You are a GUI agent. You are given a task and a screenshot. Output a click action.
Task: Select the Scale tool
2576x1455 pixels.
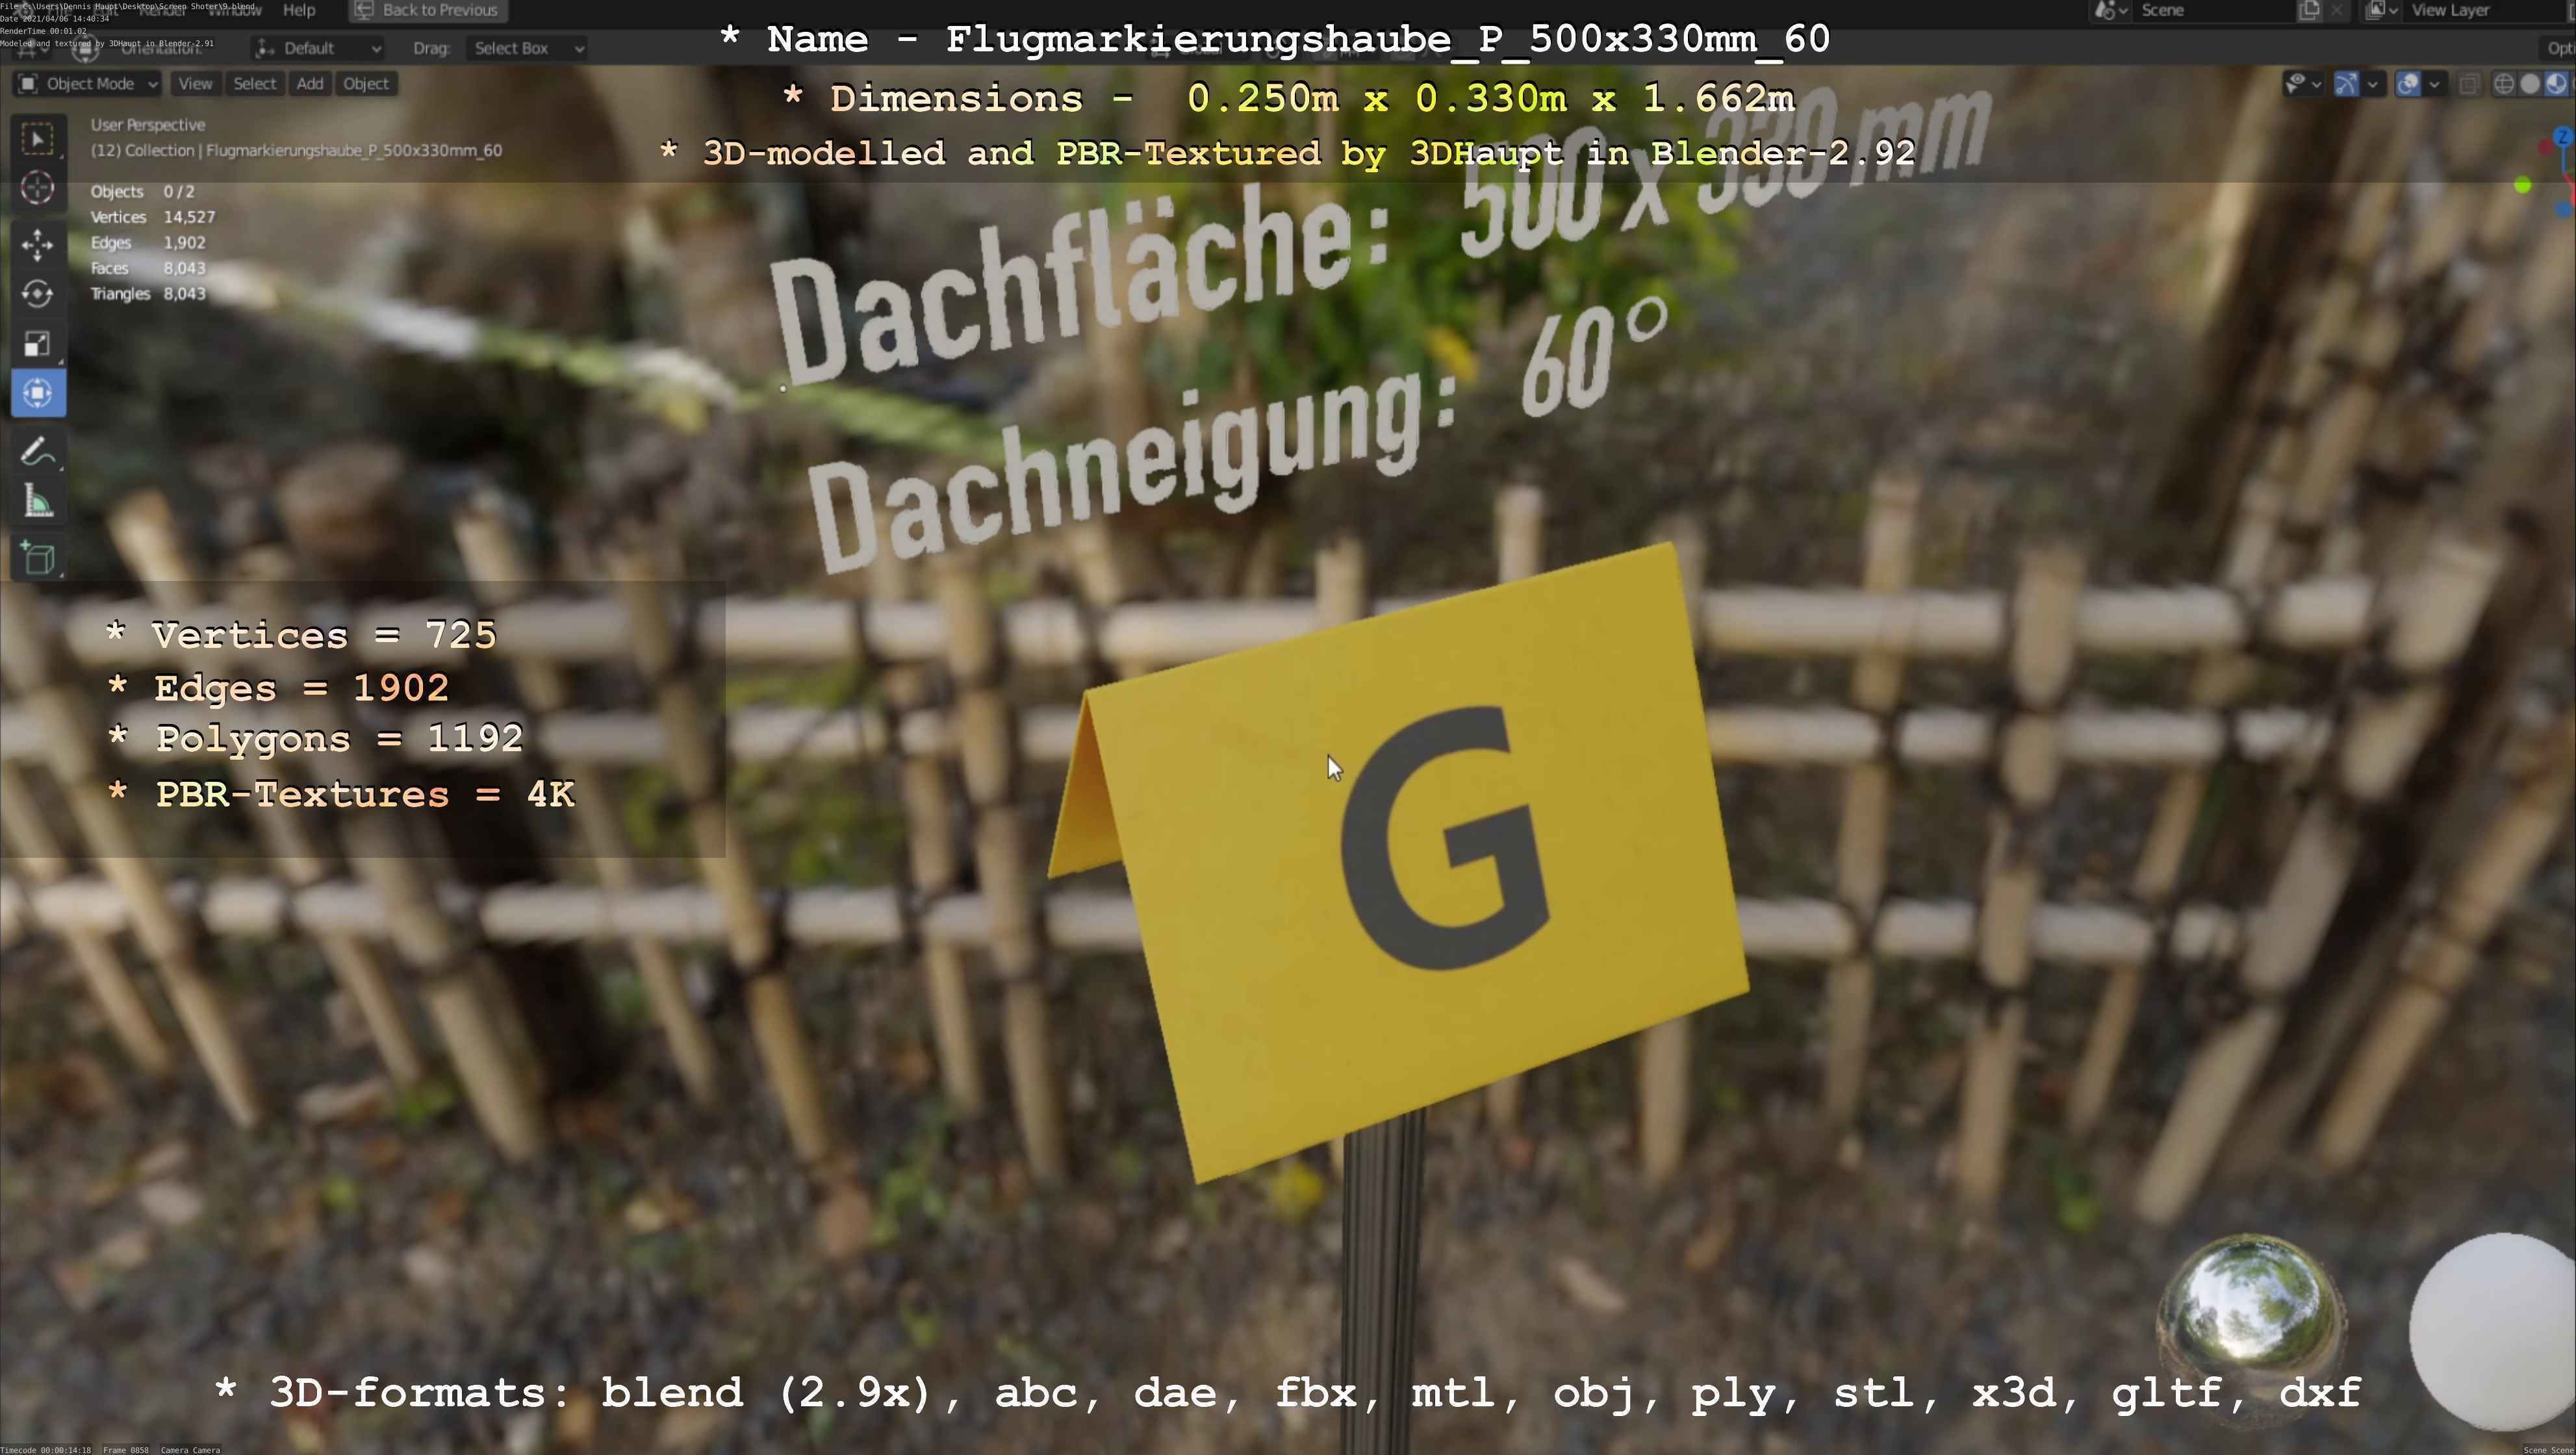click(38, 344)
